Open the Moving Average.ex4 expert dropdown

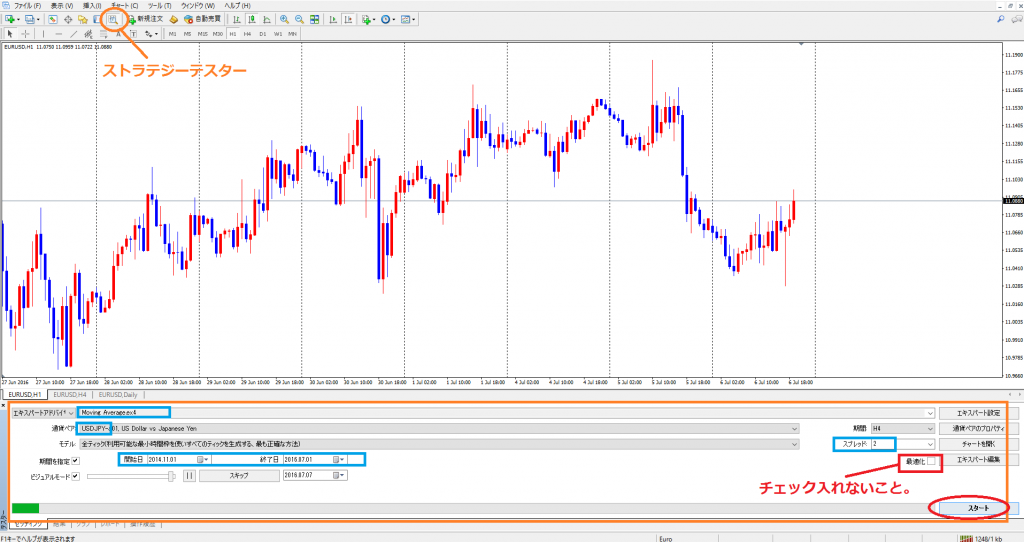507,413
